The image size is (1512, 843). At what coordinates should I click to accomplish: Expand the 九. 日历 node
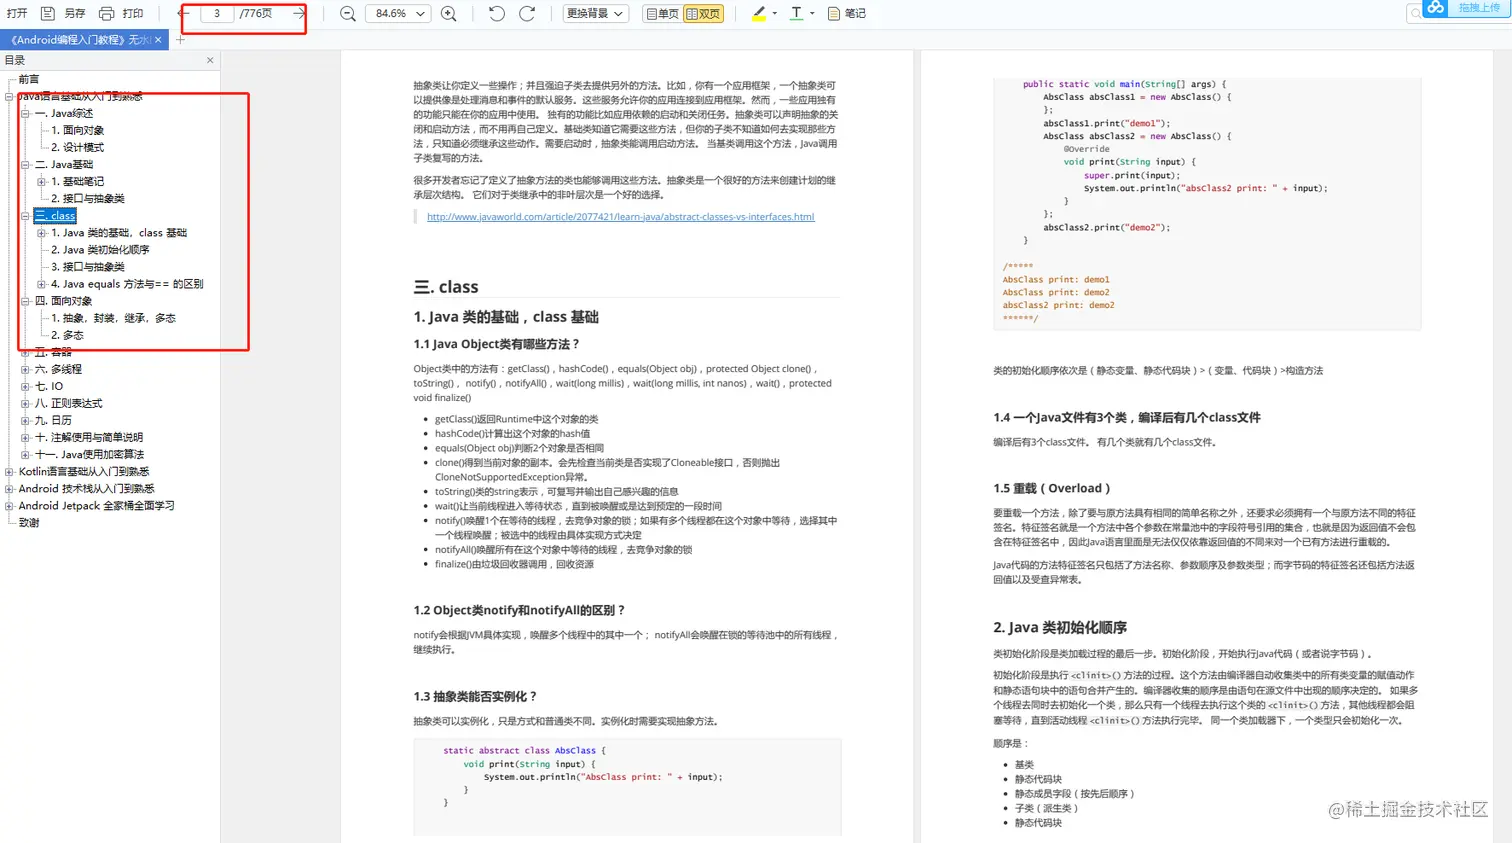click(25, 420)
